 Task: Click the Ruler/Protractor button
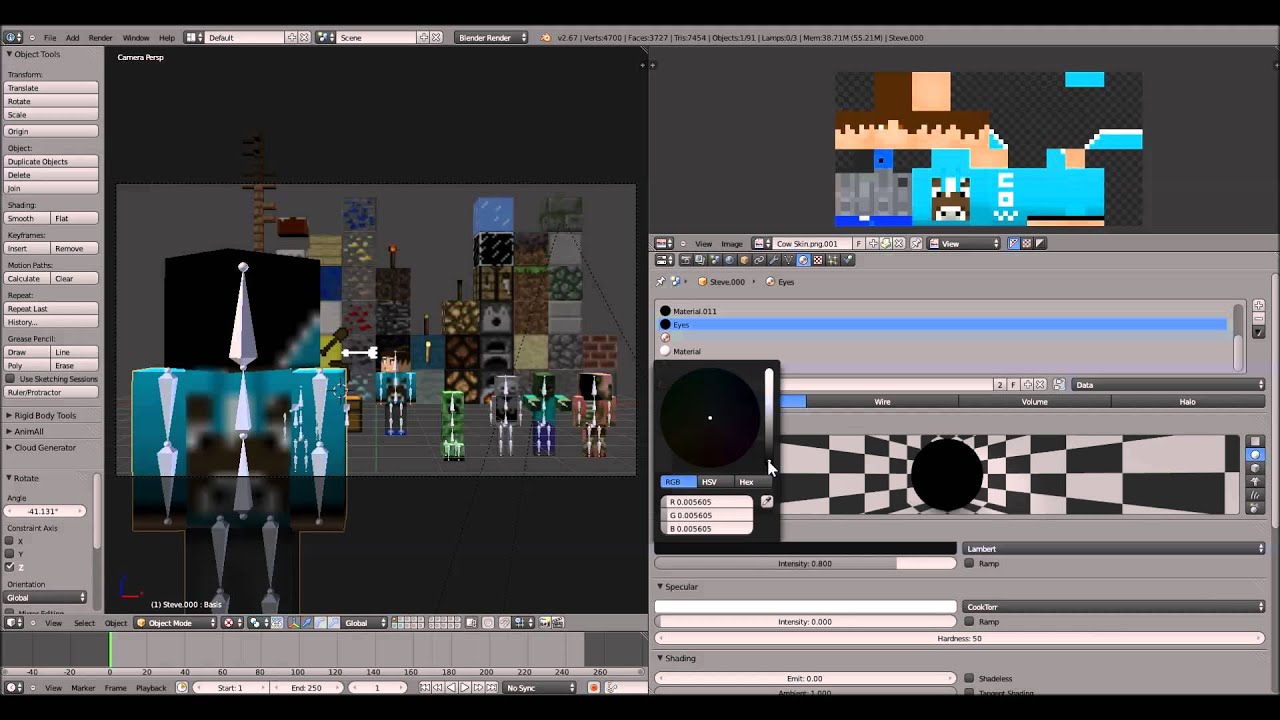pyautogui.click(x=51, y=393)
